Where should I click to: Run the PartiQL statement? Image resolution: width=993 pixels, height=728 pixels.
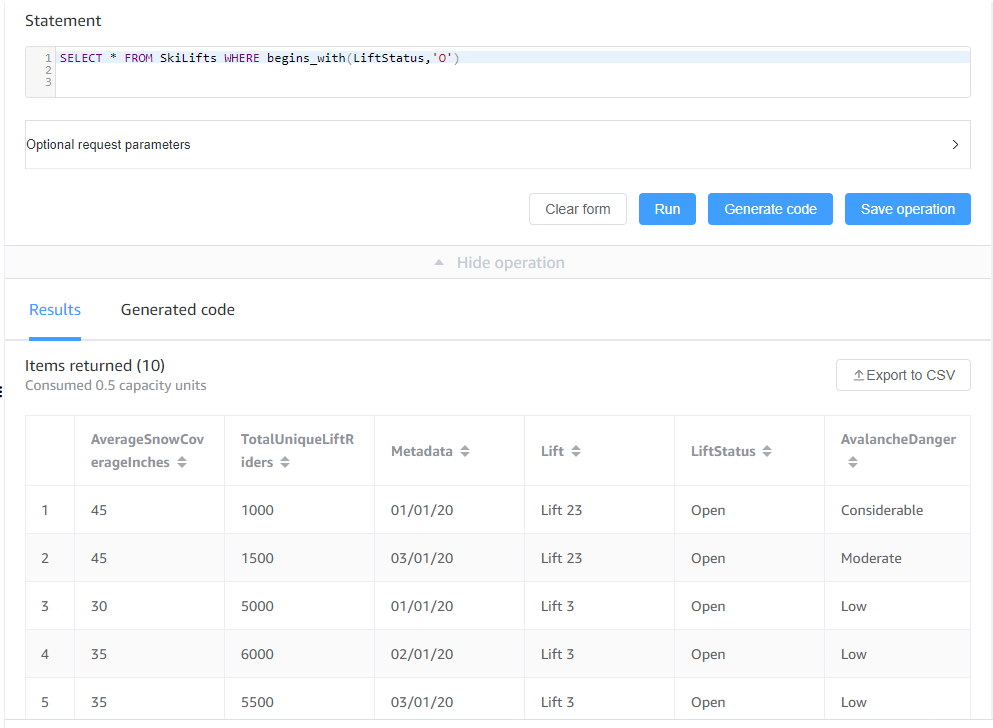[x=667, y=209]
